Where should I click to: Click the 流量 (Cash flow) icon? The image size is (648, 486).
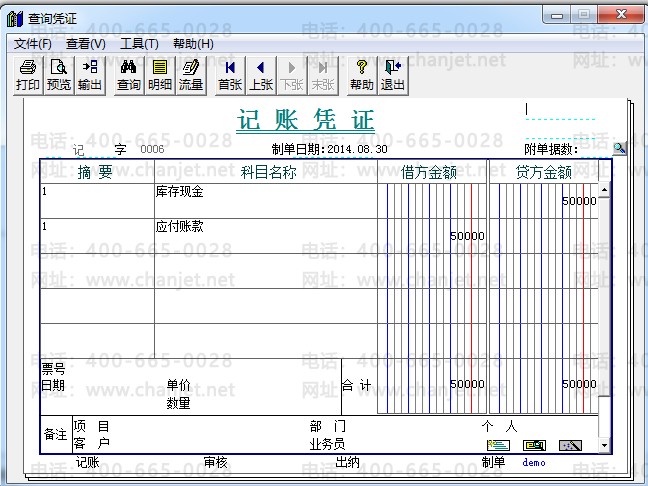point(190,75)
